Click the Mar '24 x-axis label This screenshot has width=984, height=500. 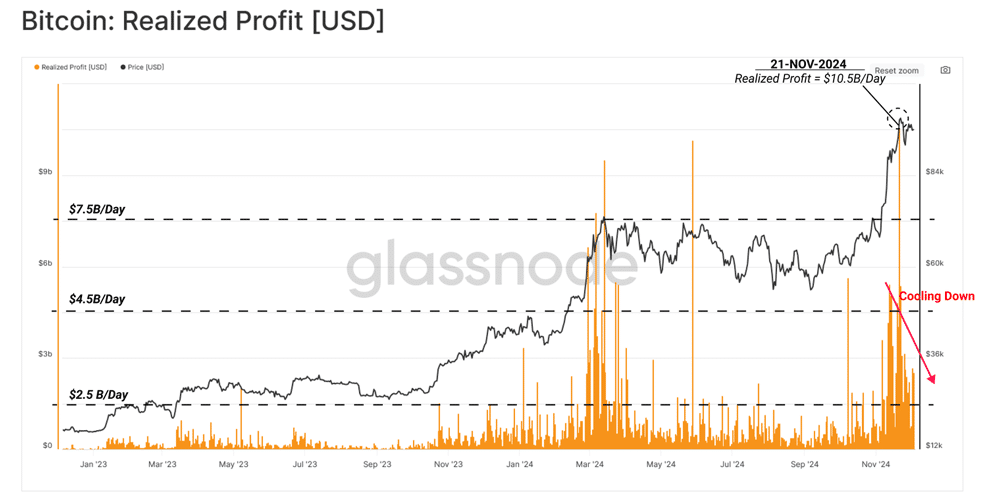(590, 464)
